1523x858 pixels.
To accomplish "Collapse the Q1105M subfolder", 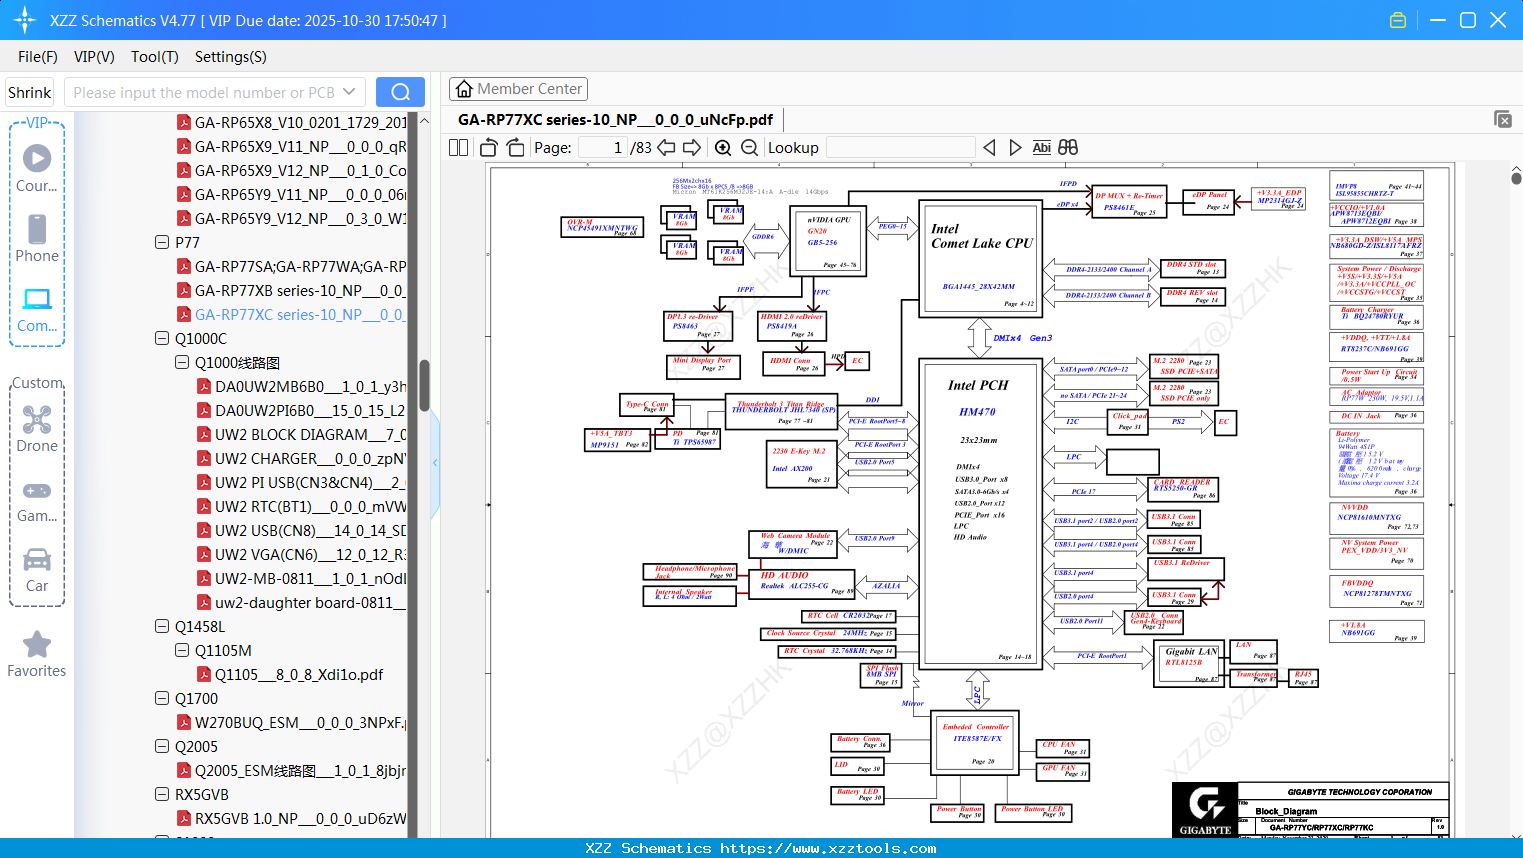I will tap(182, 650).
